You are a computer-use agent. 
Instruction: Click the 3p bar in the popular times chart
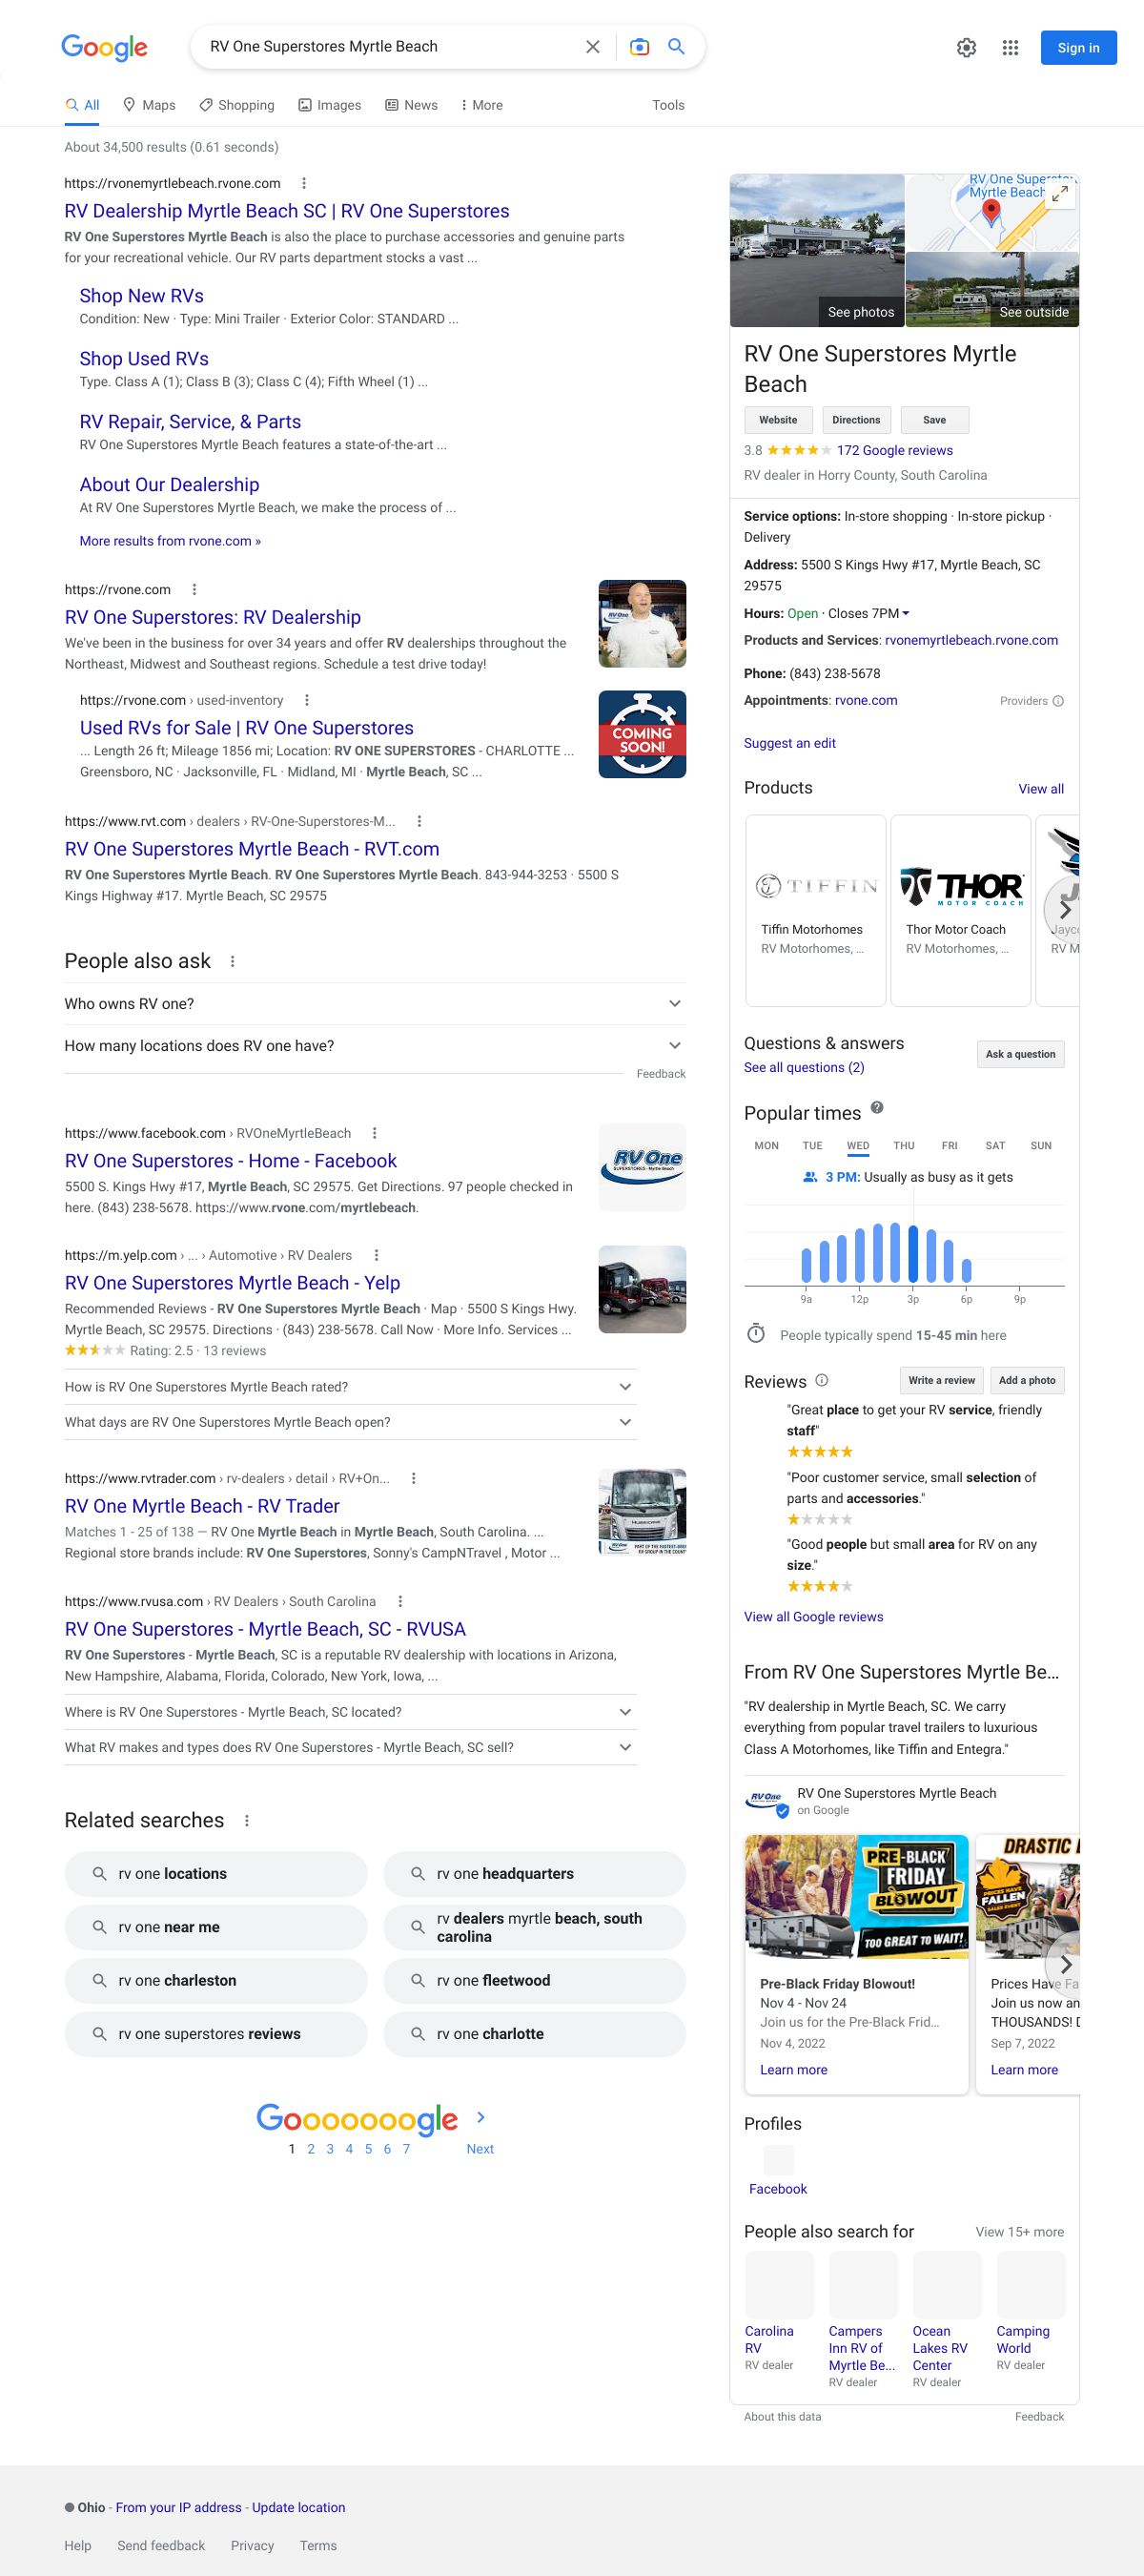tap(913, 1253)
